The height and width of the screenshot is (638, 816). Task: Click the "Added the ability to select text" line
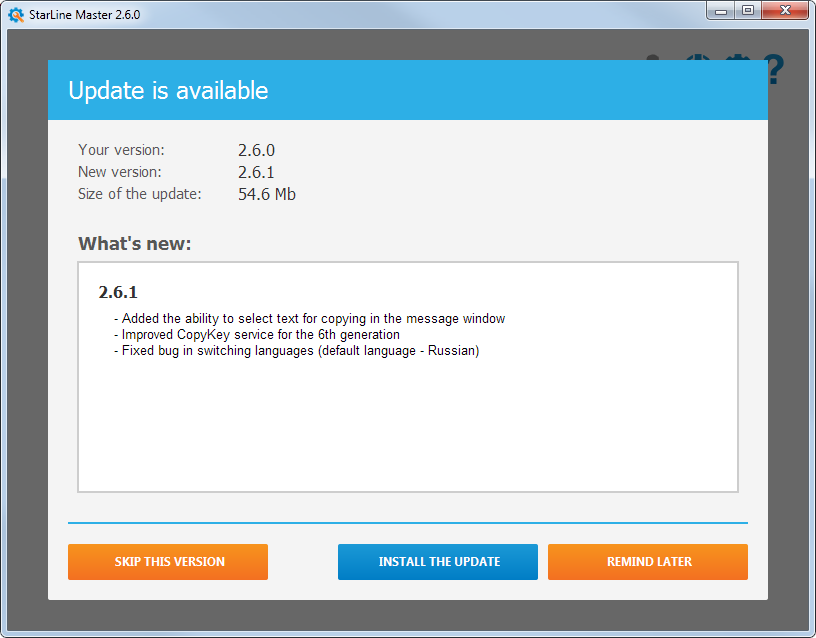[310, 318]
